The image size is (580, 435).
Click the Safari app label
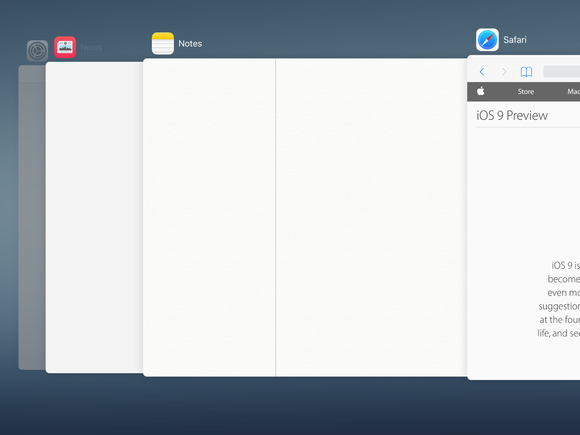tap(515, 40)
